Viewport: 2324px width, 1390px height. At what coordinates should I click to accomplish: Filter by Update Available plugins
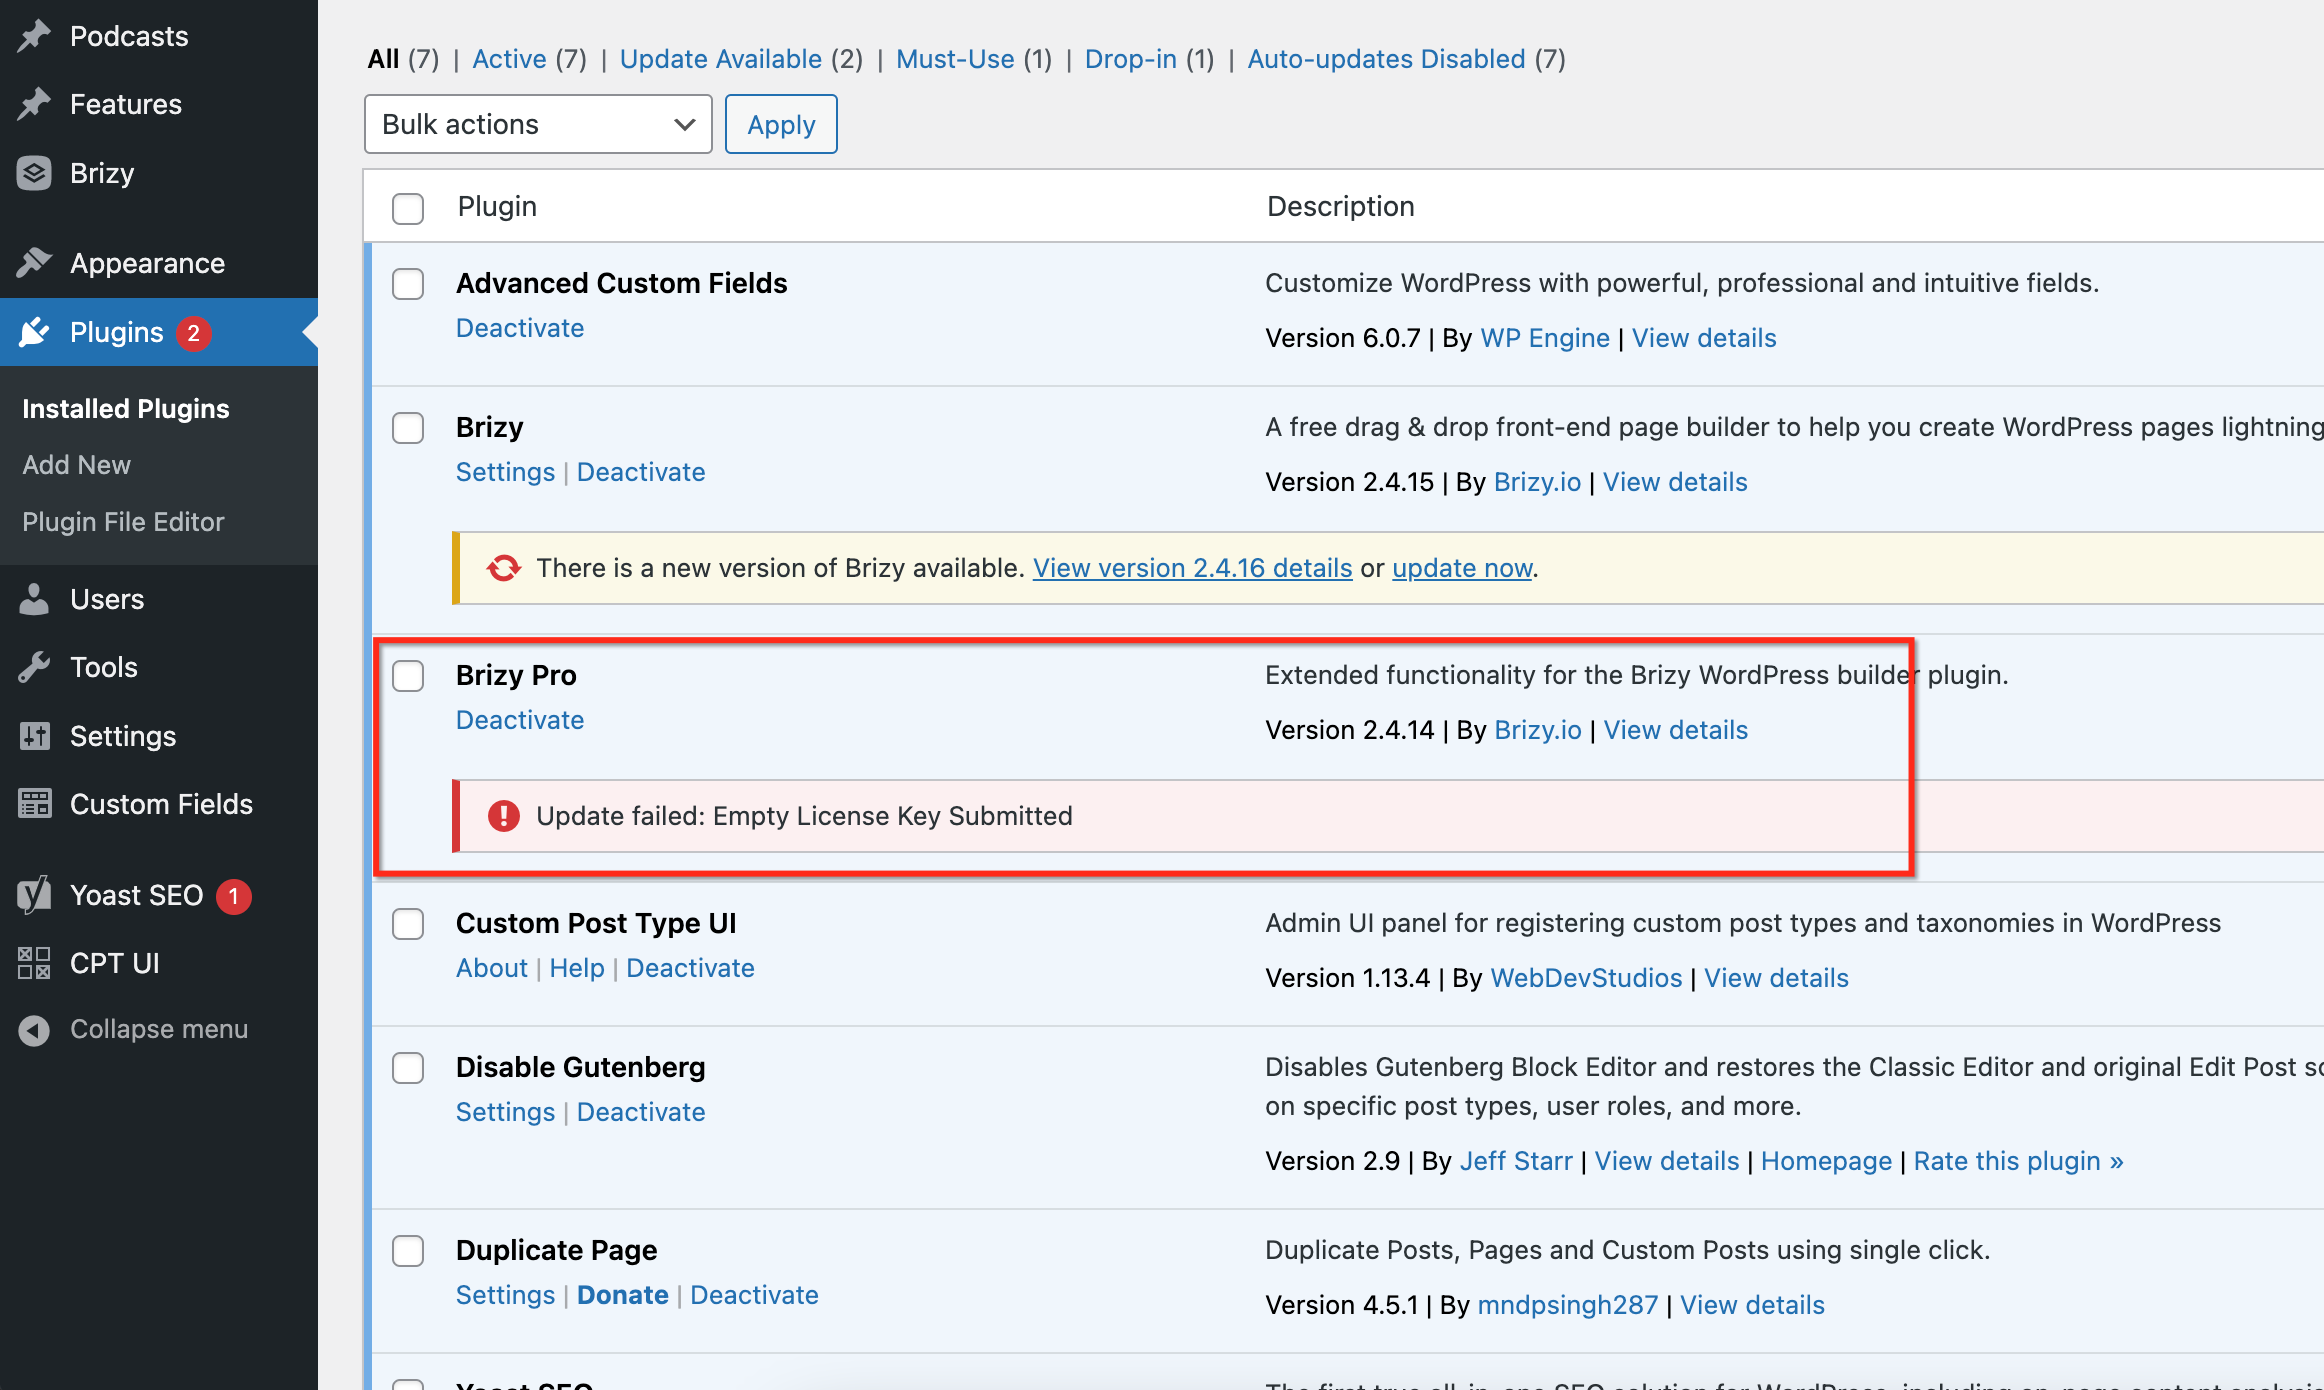click(721, 59)
